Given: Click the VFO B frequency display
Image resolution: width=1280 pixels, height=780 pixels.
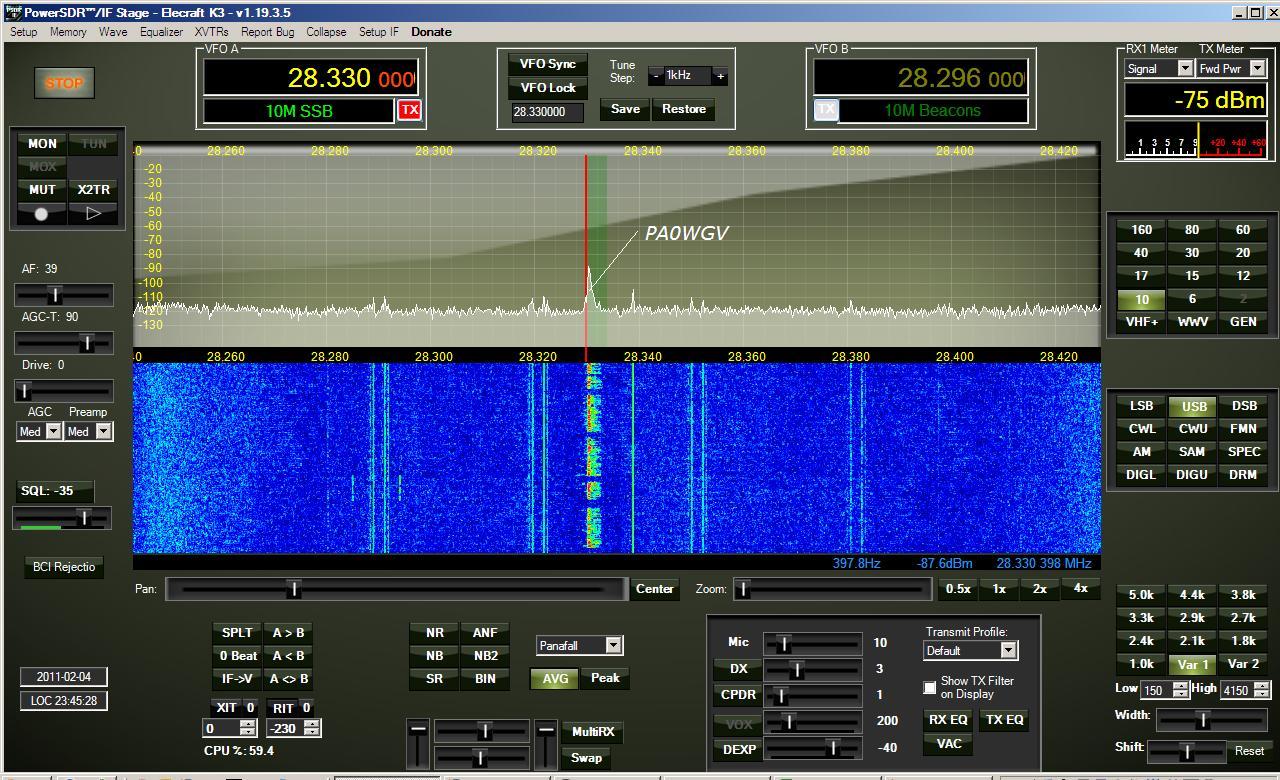Looking at the screenshot, I should point(920,78).
